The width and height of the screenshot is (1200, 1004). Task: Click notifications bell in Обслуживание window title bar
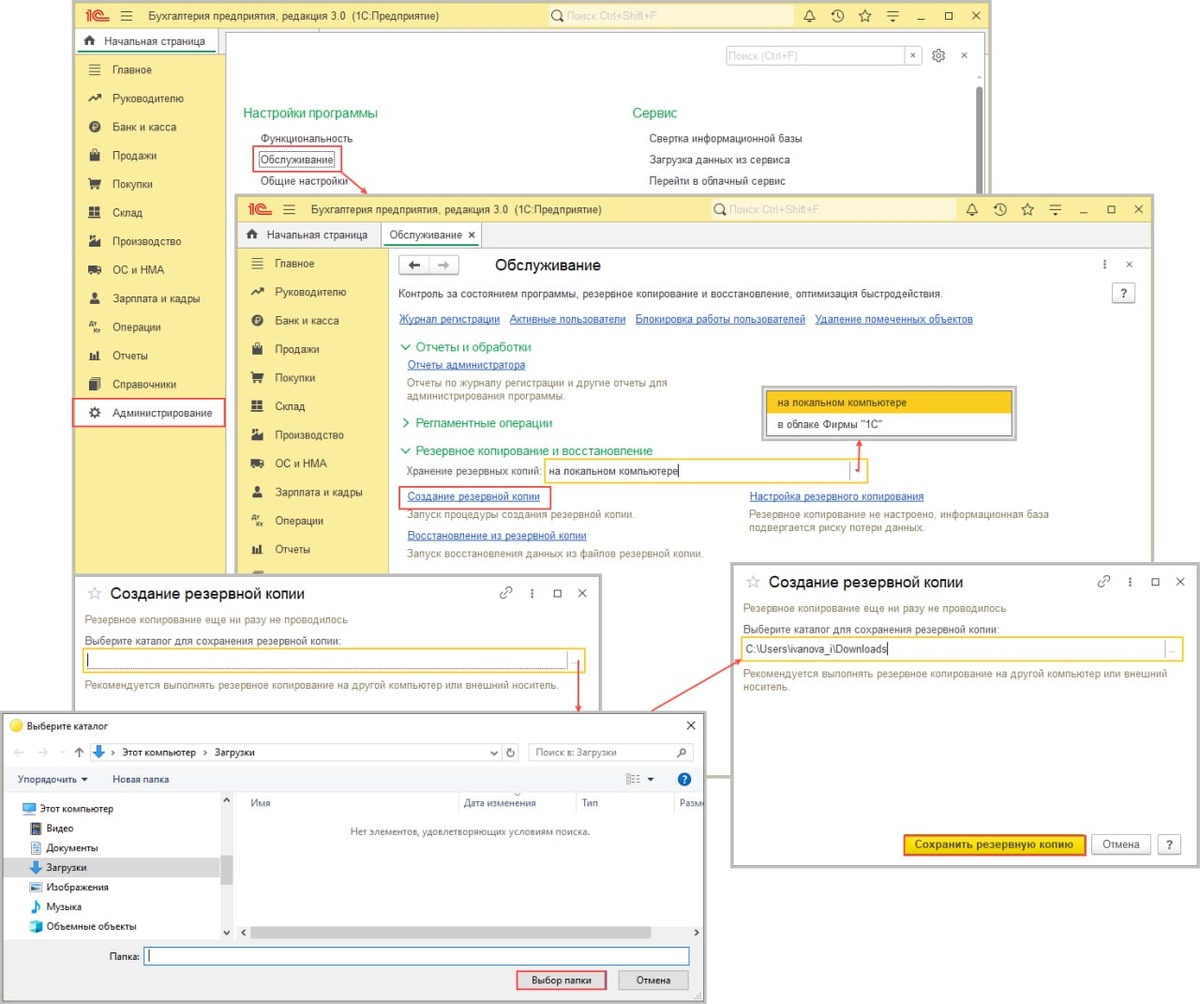tap(971, 210)
